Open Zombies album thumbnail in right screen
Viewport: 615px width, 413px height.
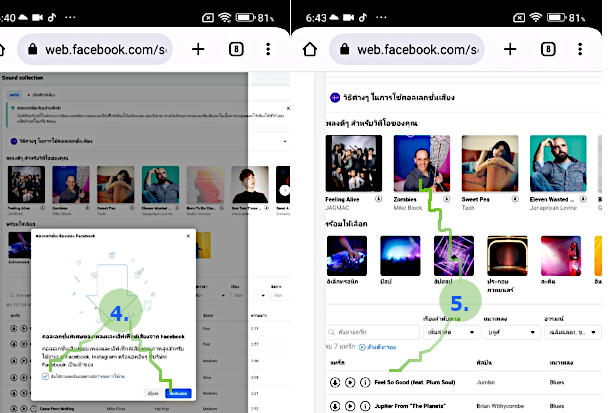(422, 163)
